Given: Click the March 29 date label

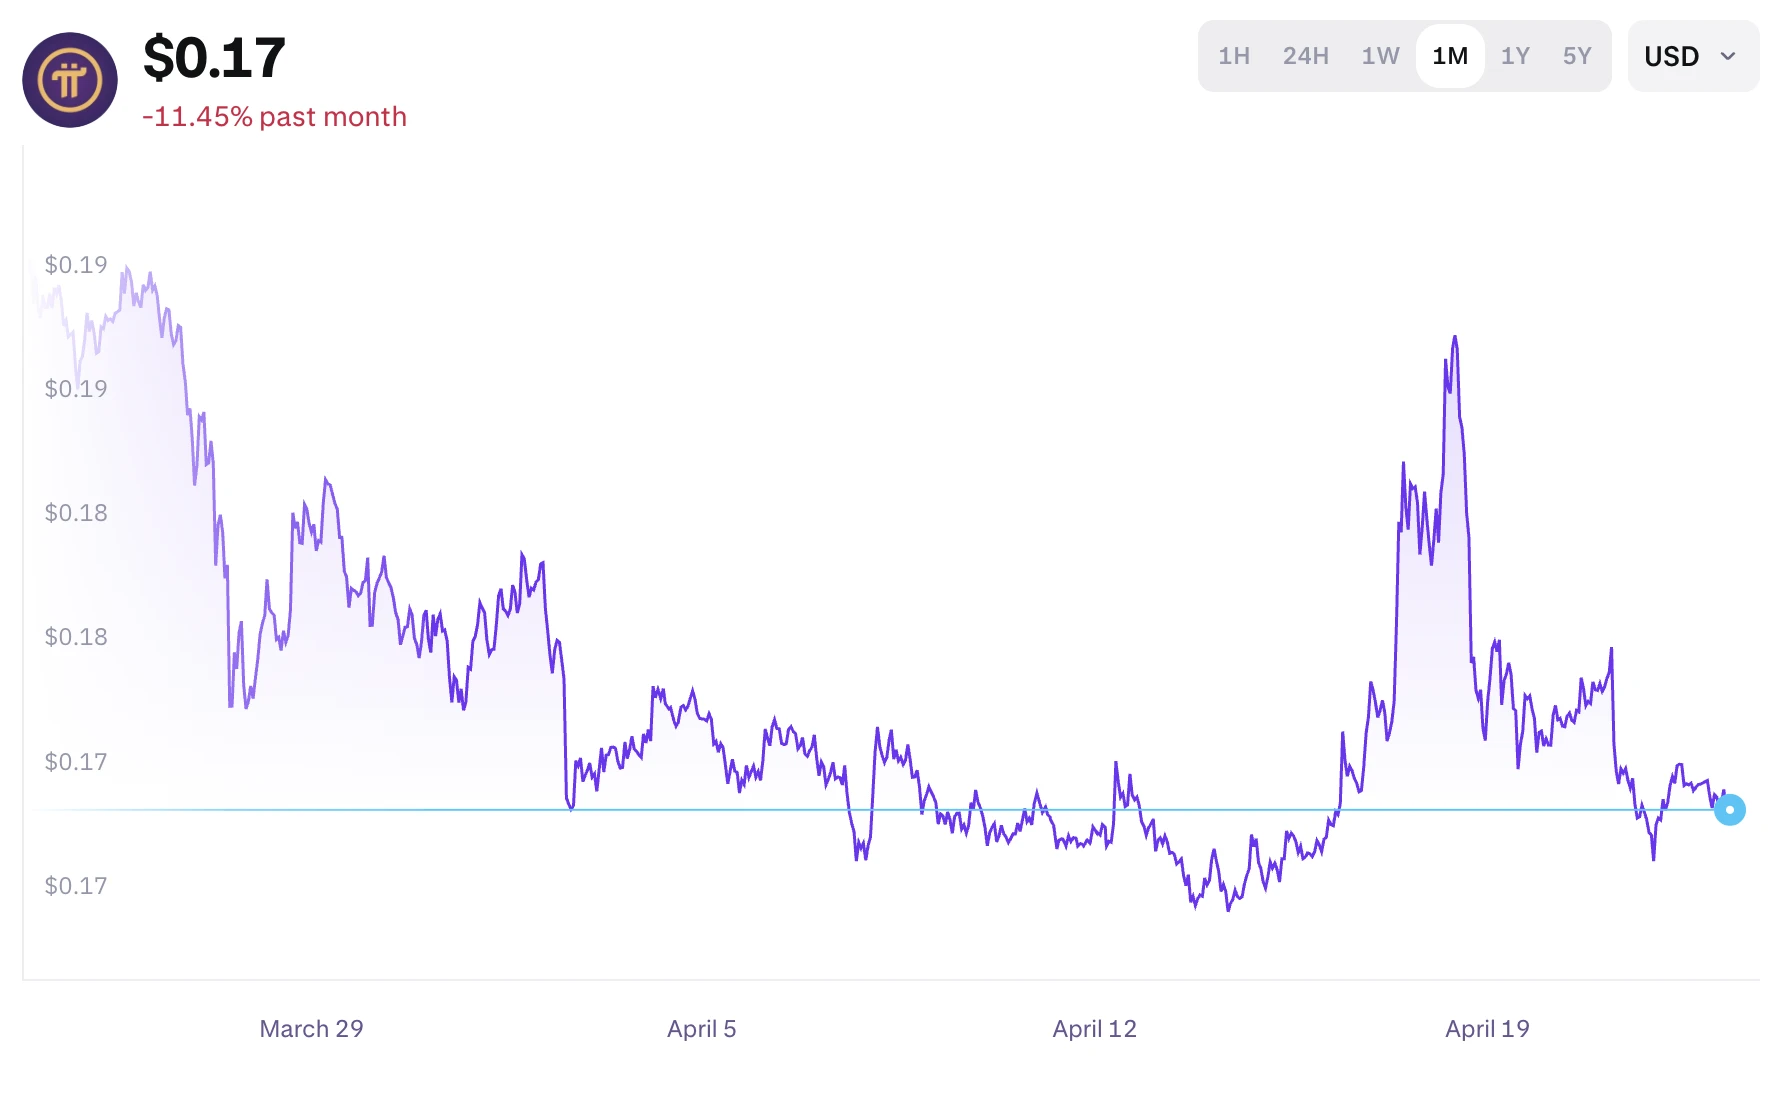Looking at the screenshot, I should click(x=311, y=1029).
